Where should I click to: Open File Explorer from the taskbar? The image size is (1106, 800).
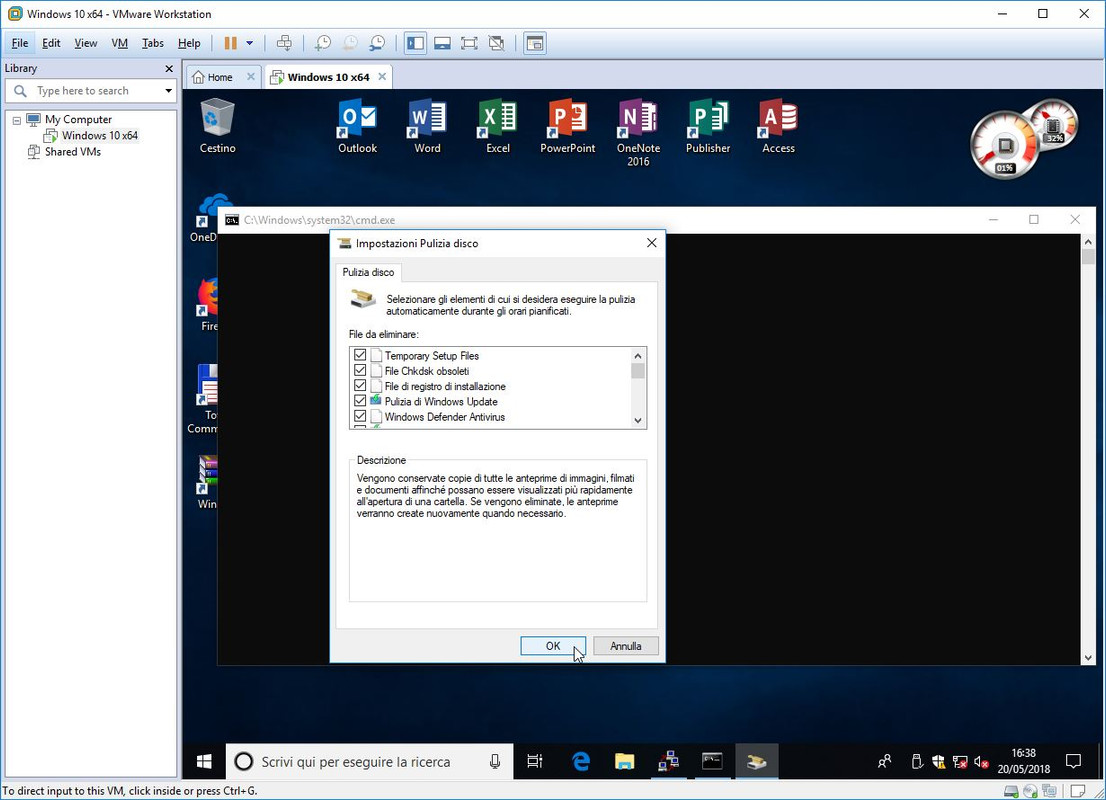pos(624,761)
